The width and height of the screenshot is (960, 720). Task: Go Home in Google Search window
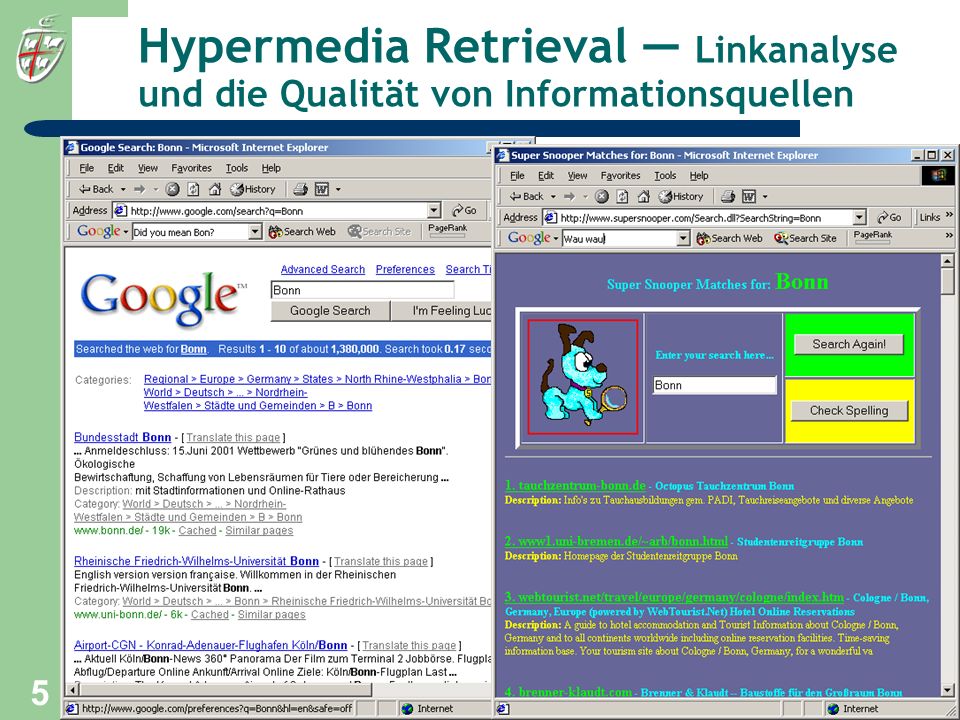(214, 189)
